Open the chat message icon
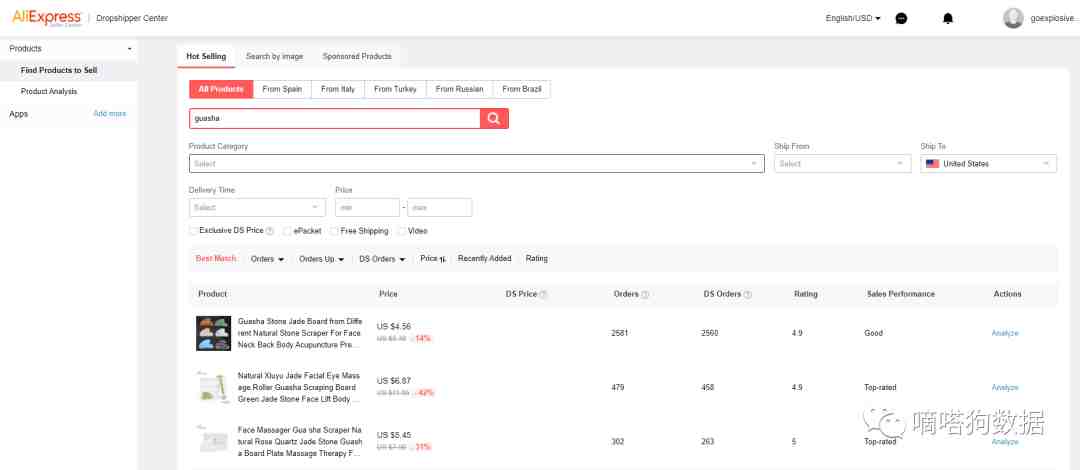The image size is (1080, 470). tap(901, 19)
